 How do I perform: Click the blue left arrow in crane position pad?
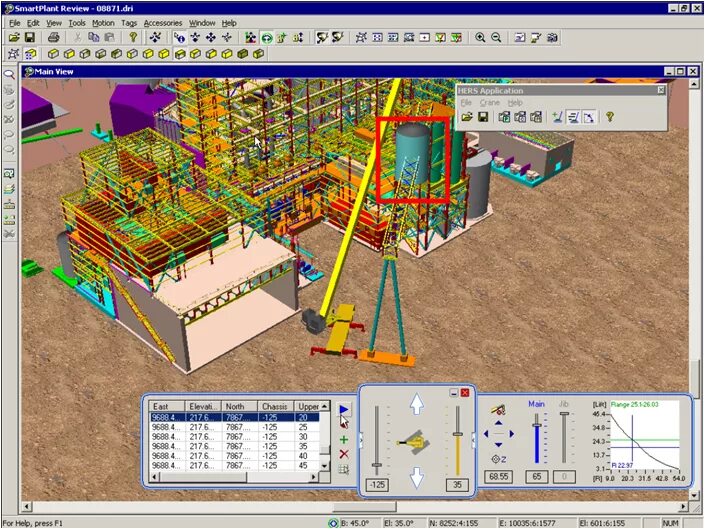click(486, 434)
